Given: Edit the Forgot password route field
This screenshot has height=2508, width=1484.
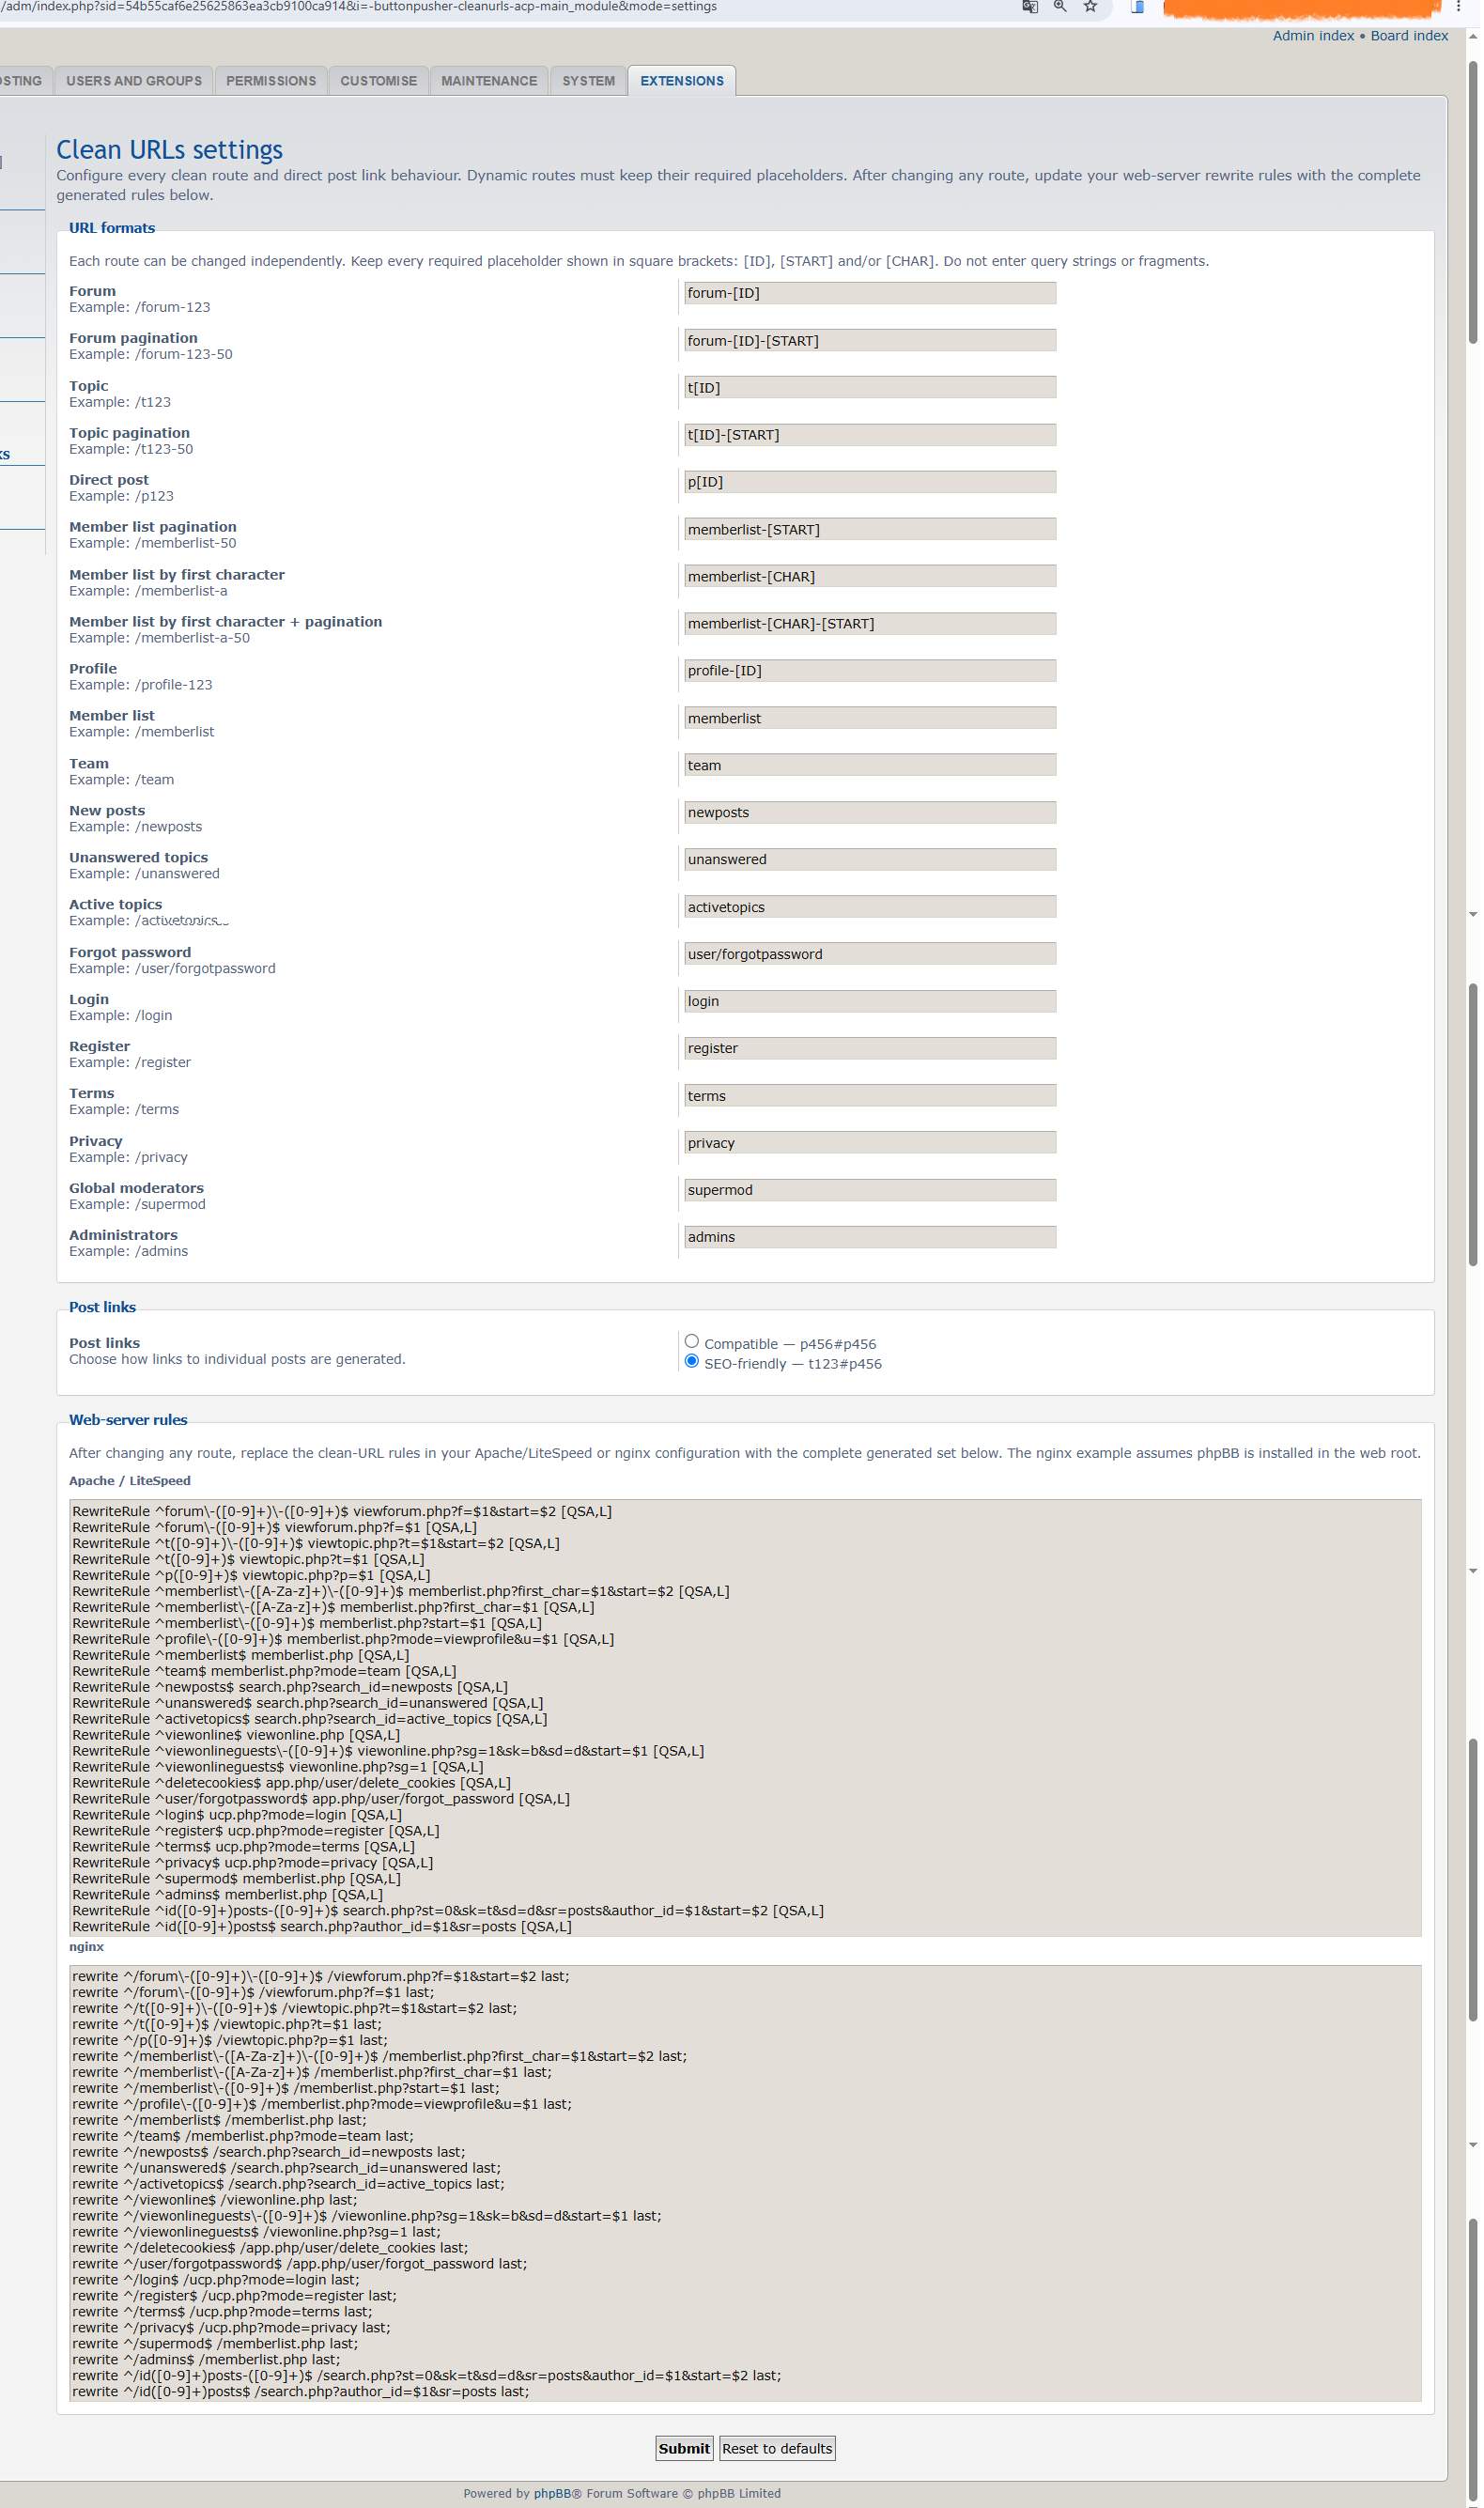Looking at the screenshot, I should [870, 955].
